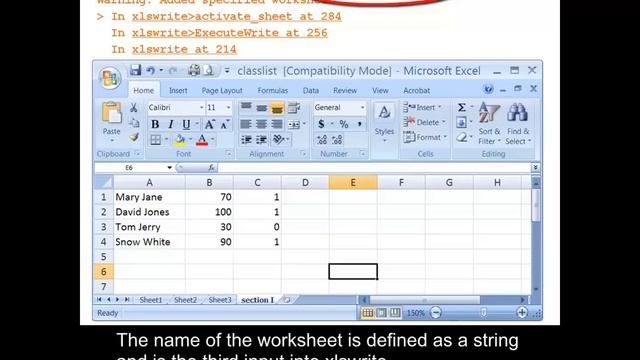Image resolution: width=640 pixels, height=360 pixels.
Task: Switch to Page Break Preview view
Action: [x=395, y=313]
